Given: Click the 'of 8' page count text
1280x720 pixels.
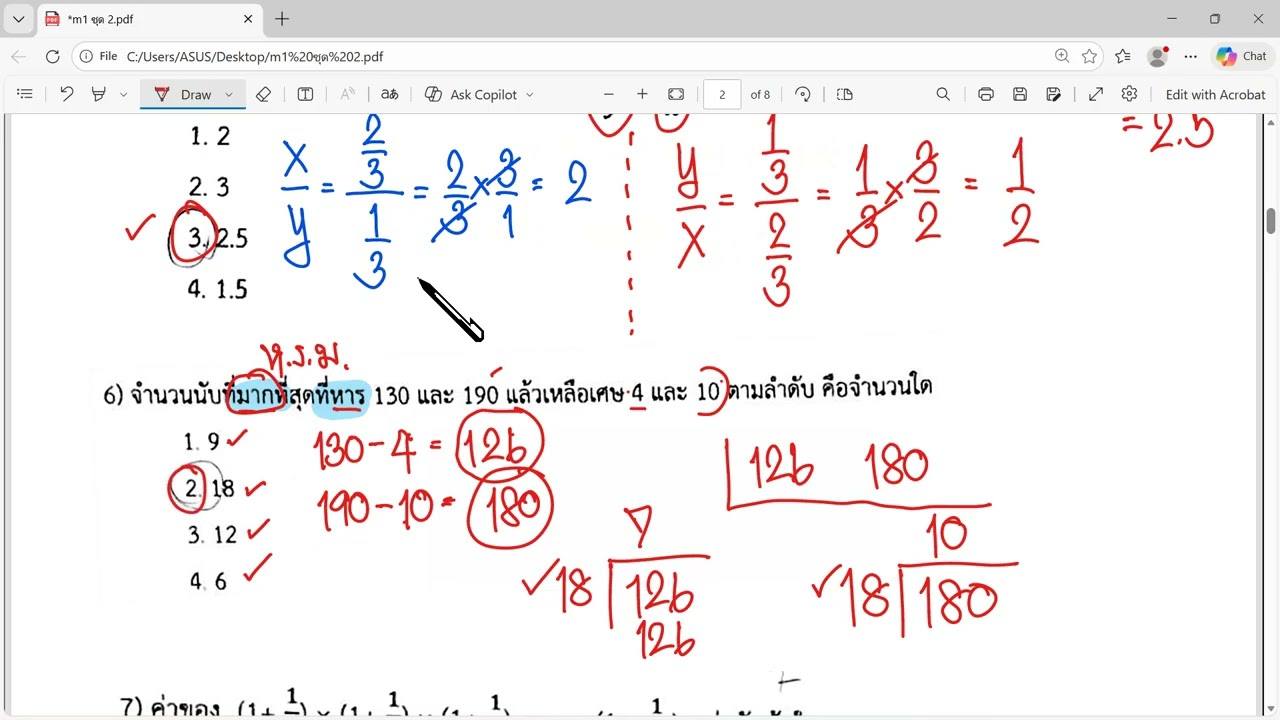Looking at the screenshot, I should tap(760, 94).
